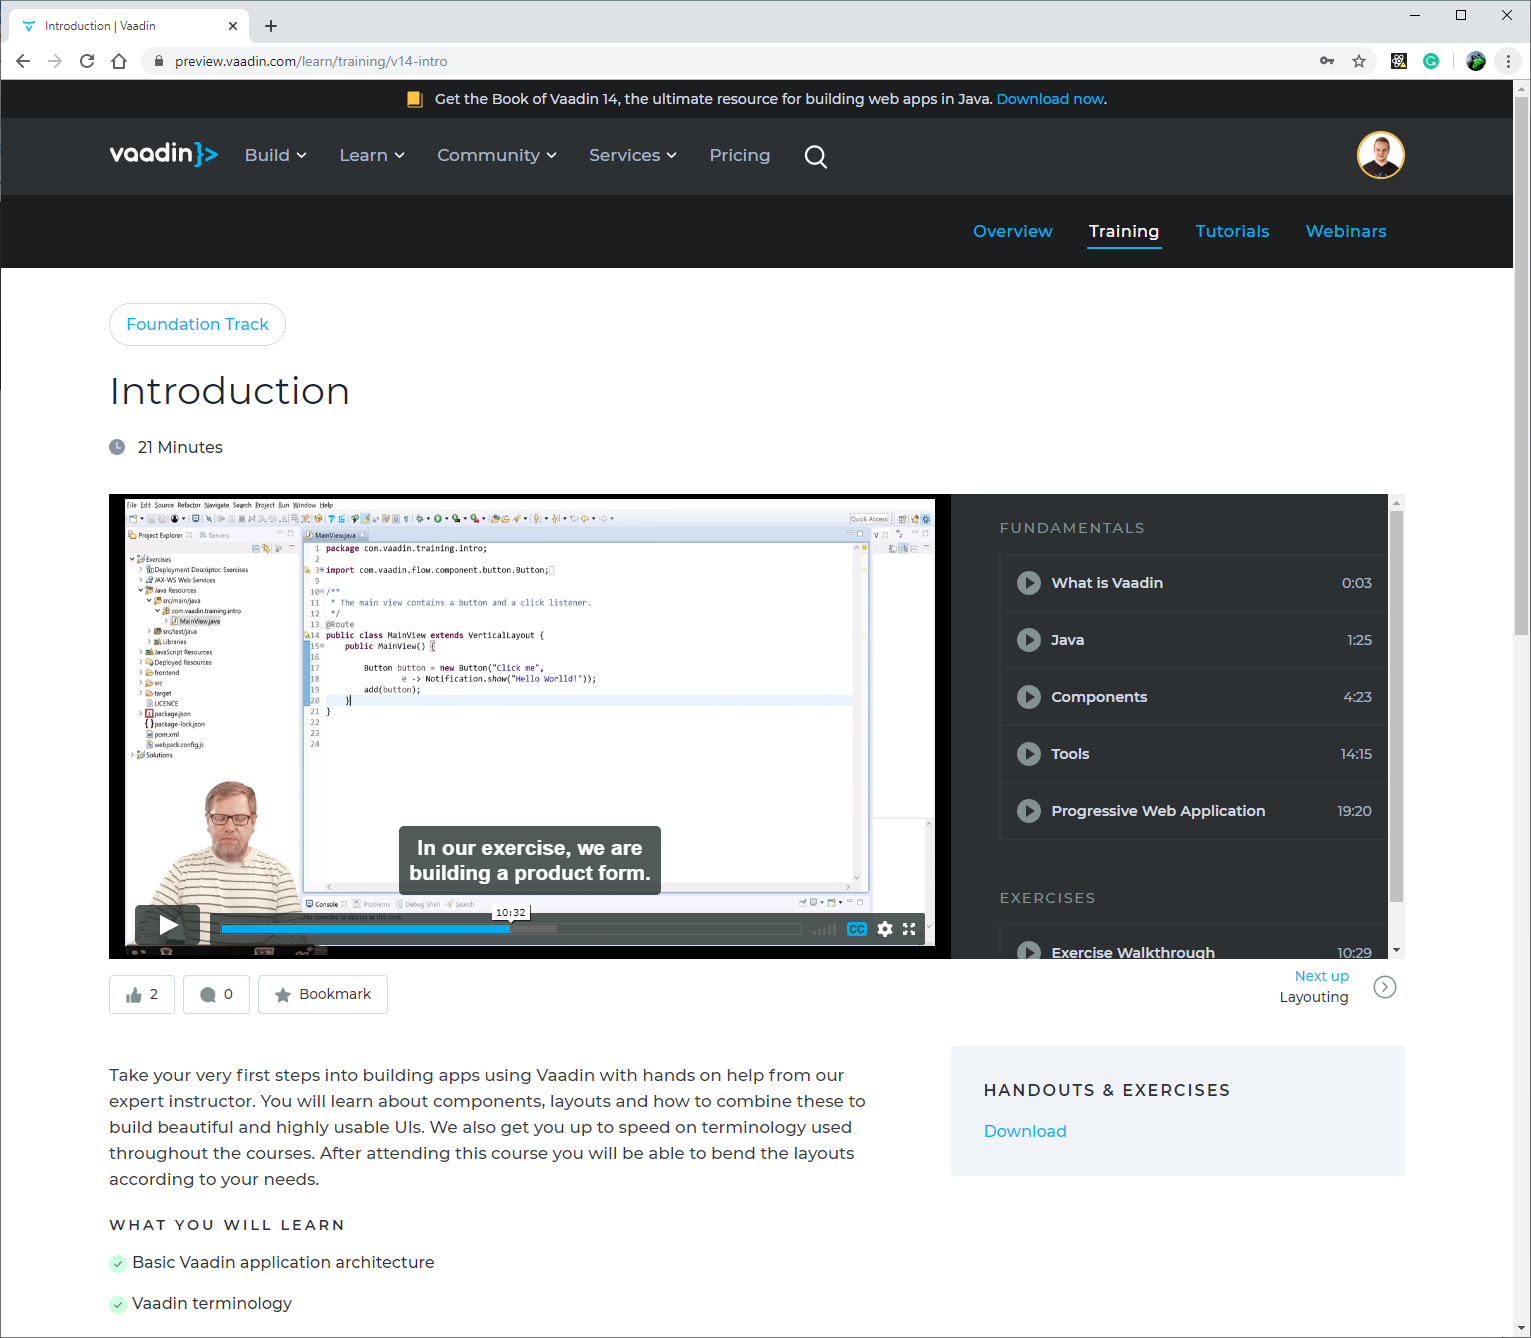Image resolution: width=1531 pixels, height=1338 pixels.
Task: Play the video with the center play button
Action: 166,925
